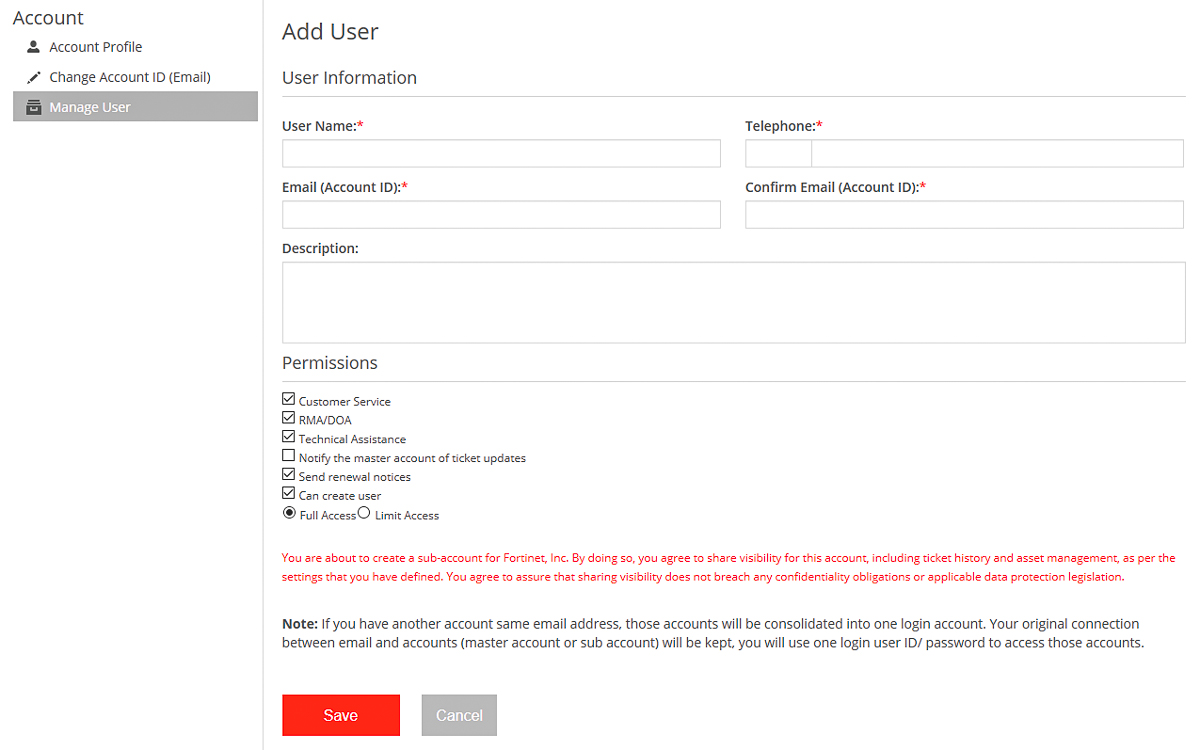Click inside the User Name field
Image resolution: width=1200 pixels, height=750 pixels.
point(500,153)
